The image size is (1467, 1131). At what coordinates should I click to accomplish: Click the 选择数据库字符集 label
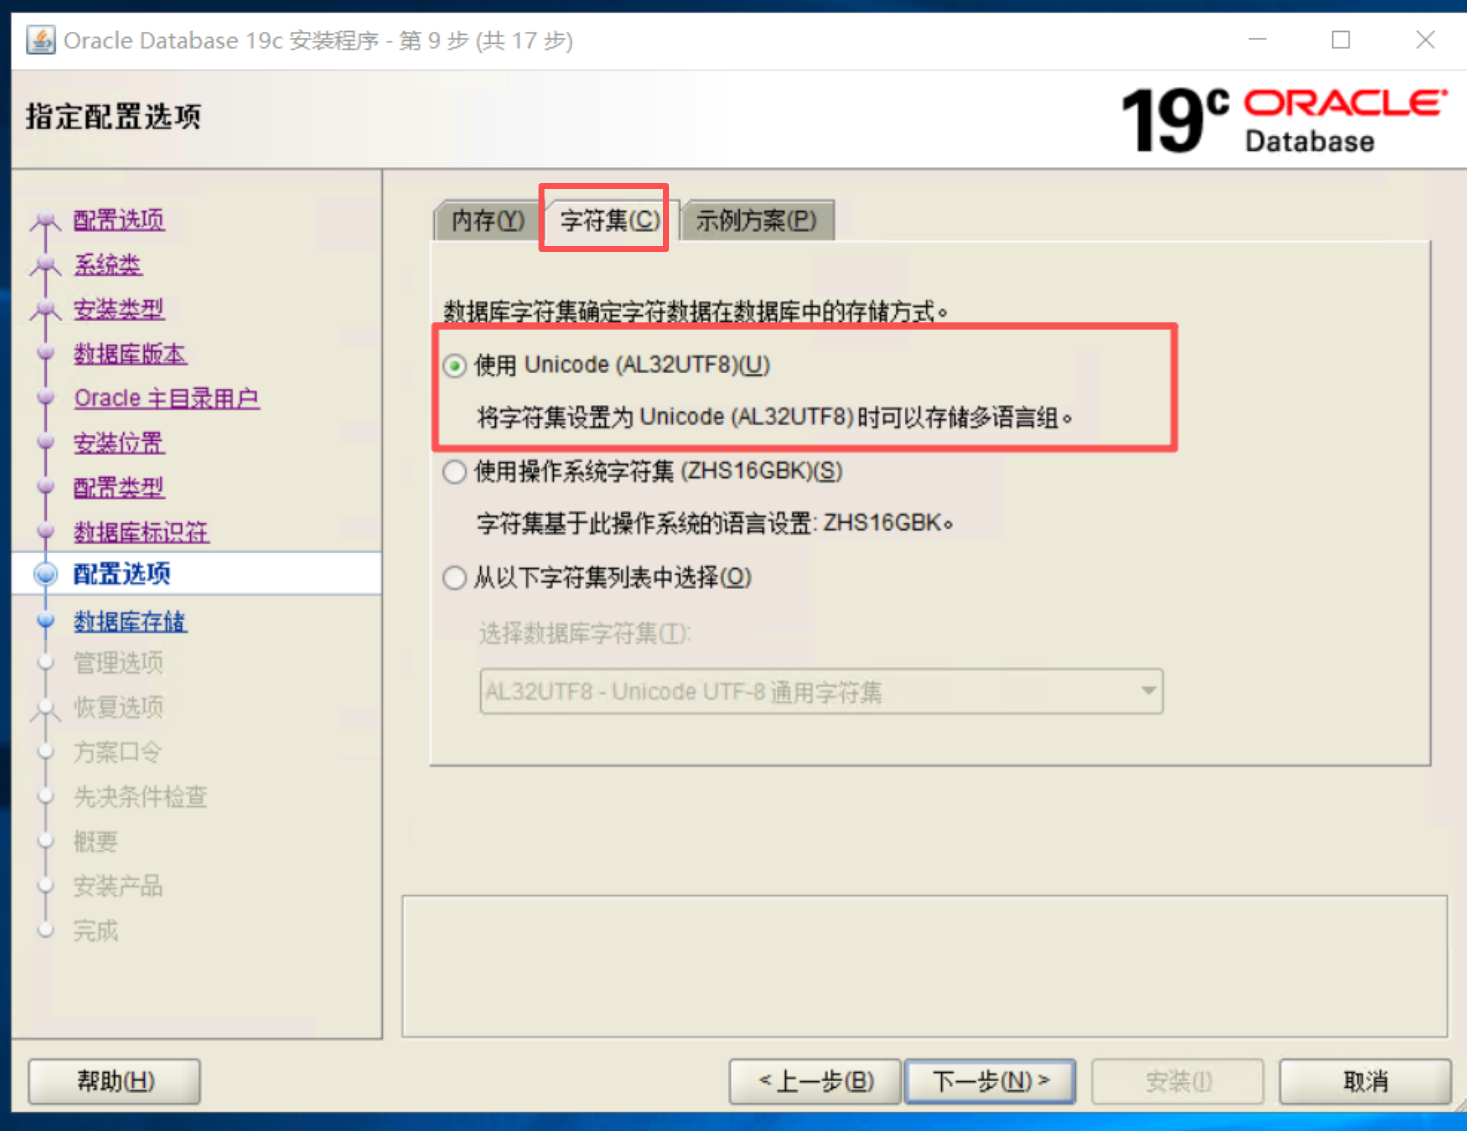click(585, 633)
